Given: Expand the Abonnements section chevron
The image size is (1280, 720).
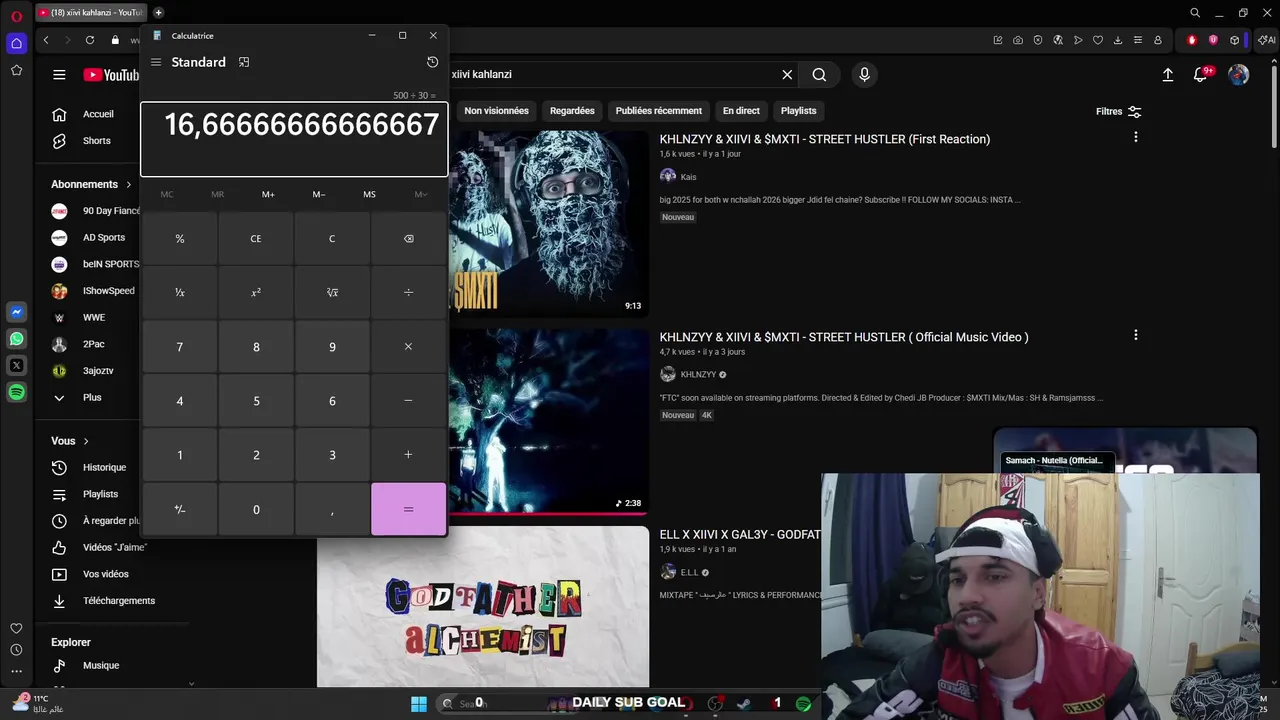Looking at the screenshot, I should pyautogui.click(x=128, y=185).
